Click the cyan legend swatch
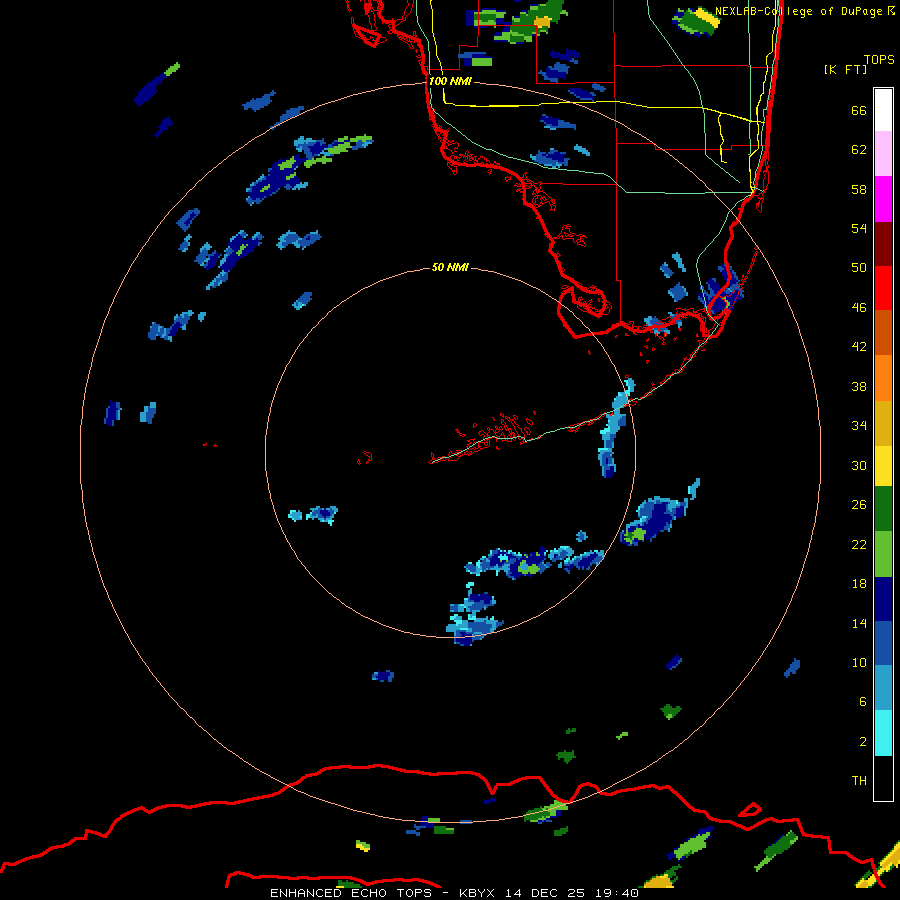 [x=883, y=734]
